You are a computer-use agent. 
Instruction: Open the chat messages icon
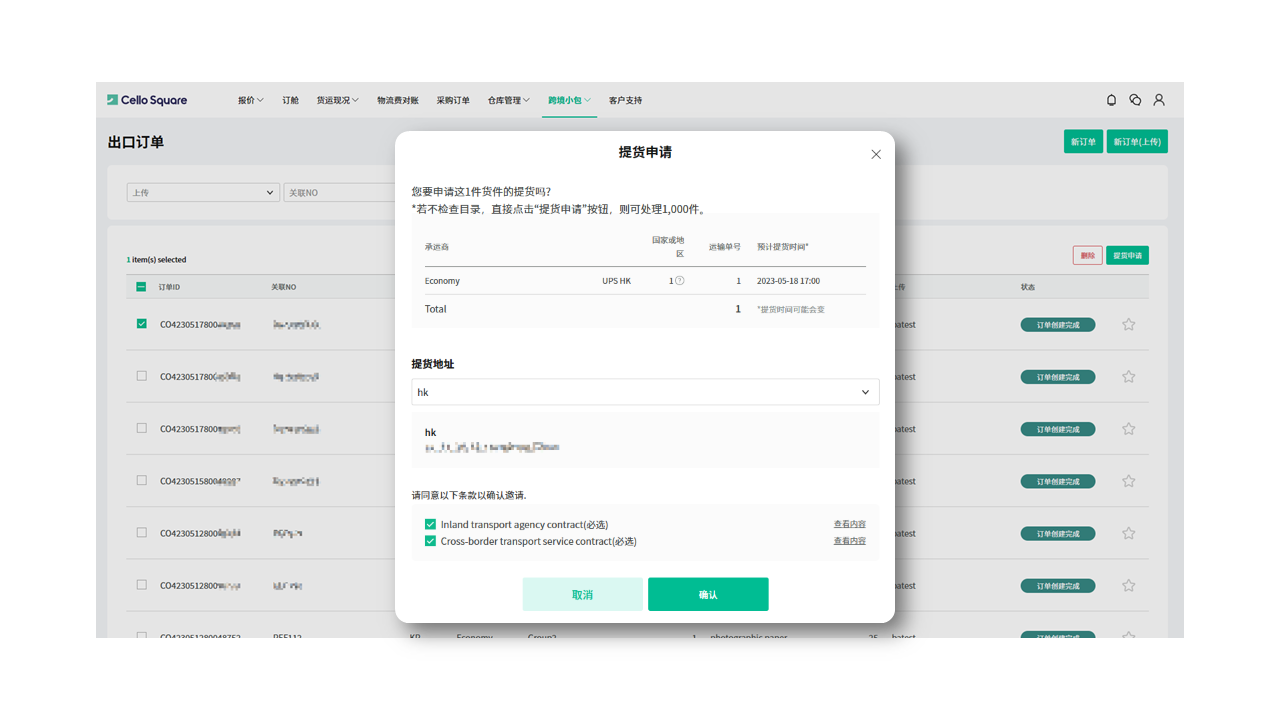coord(1135,100)
